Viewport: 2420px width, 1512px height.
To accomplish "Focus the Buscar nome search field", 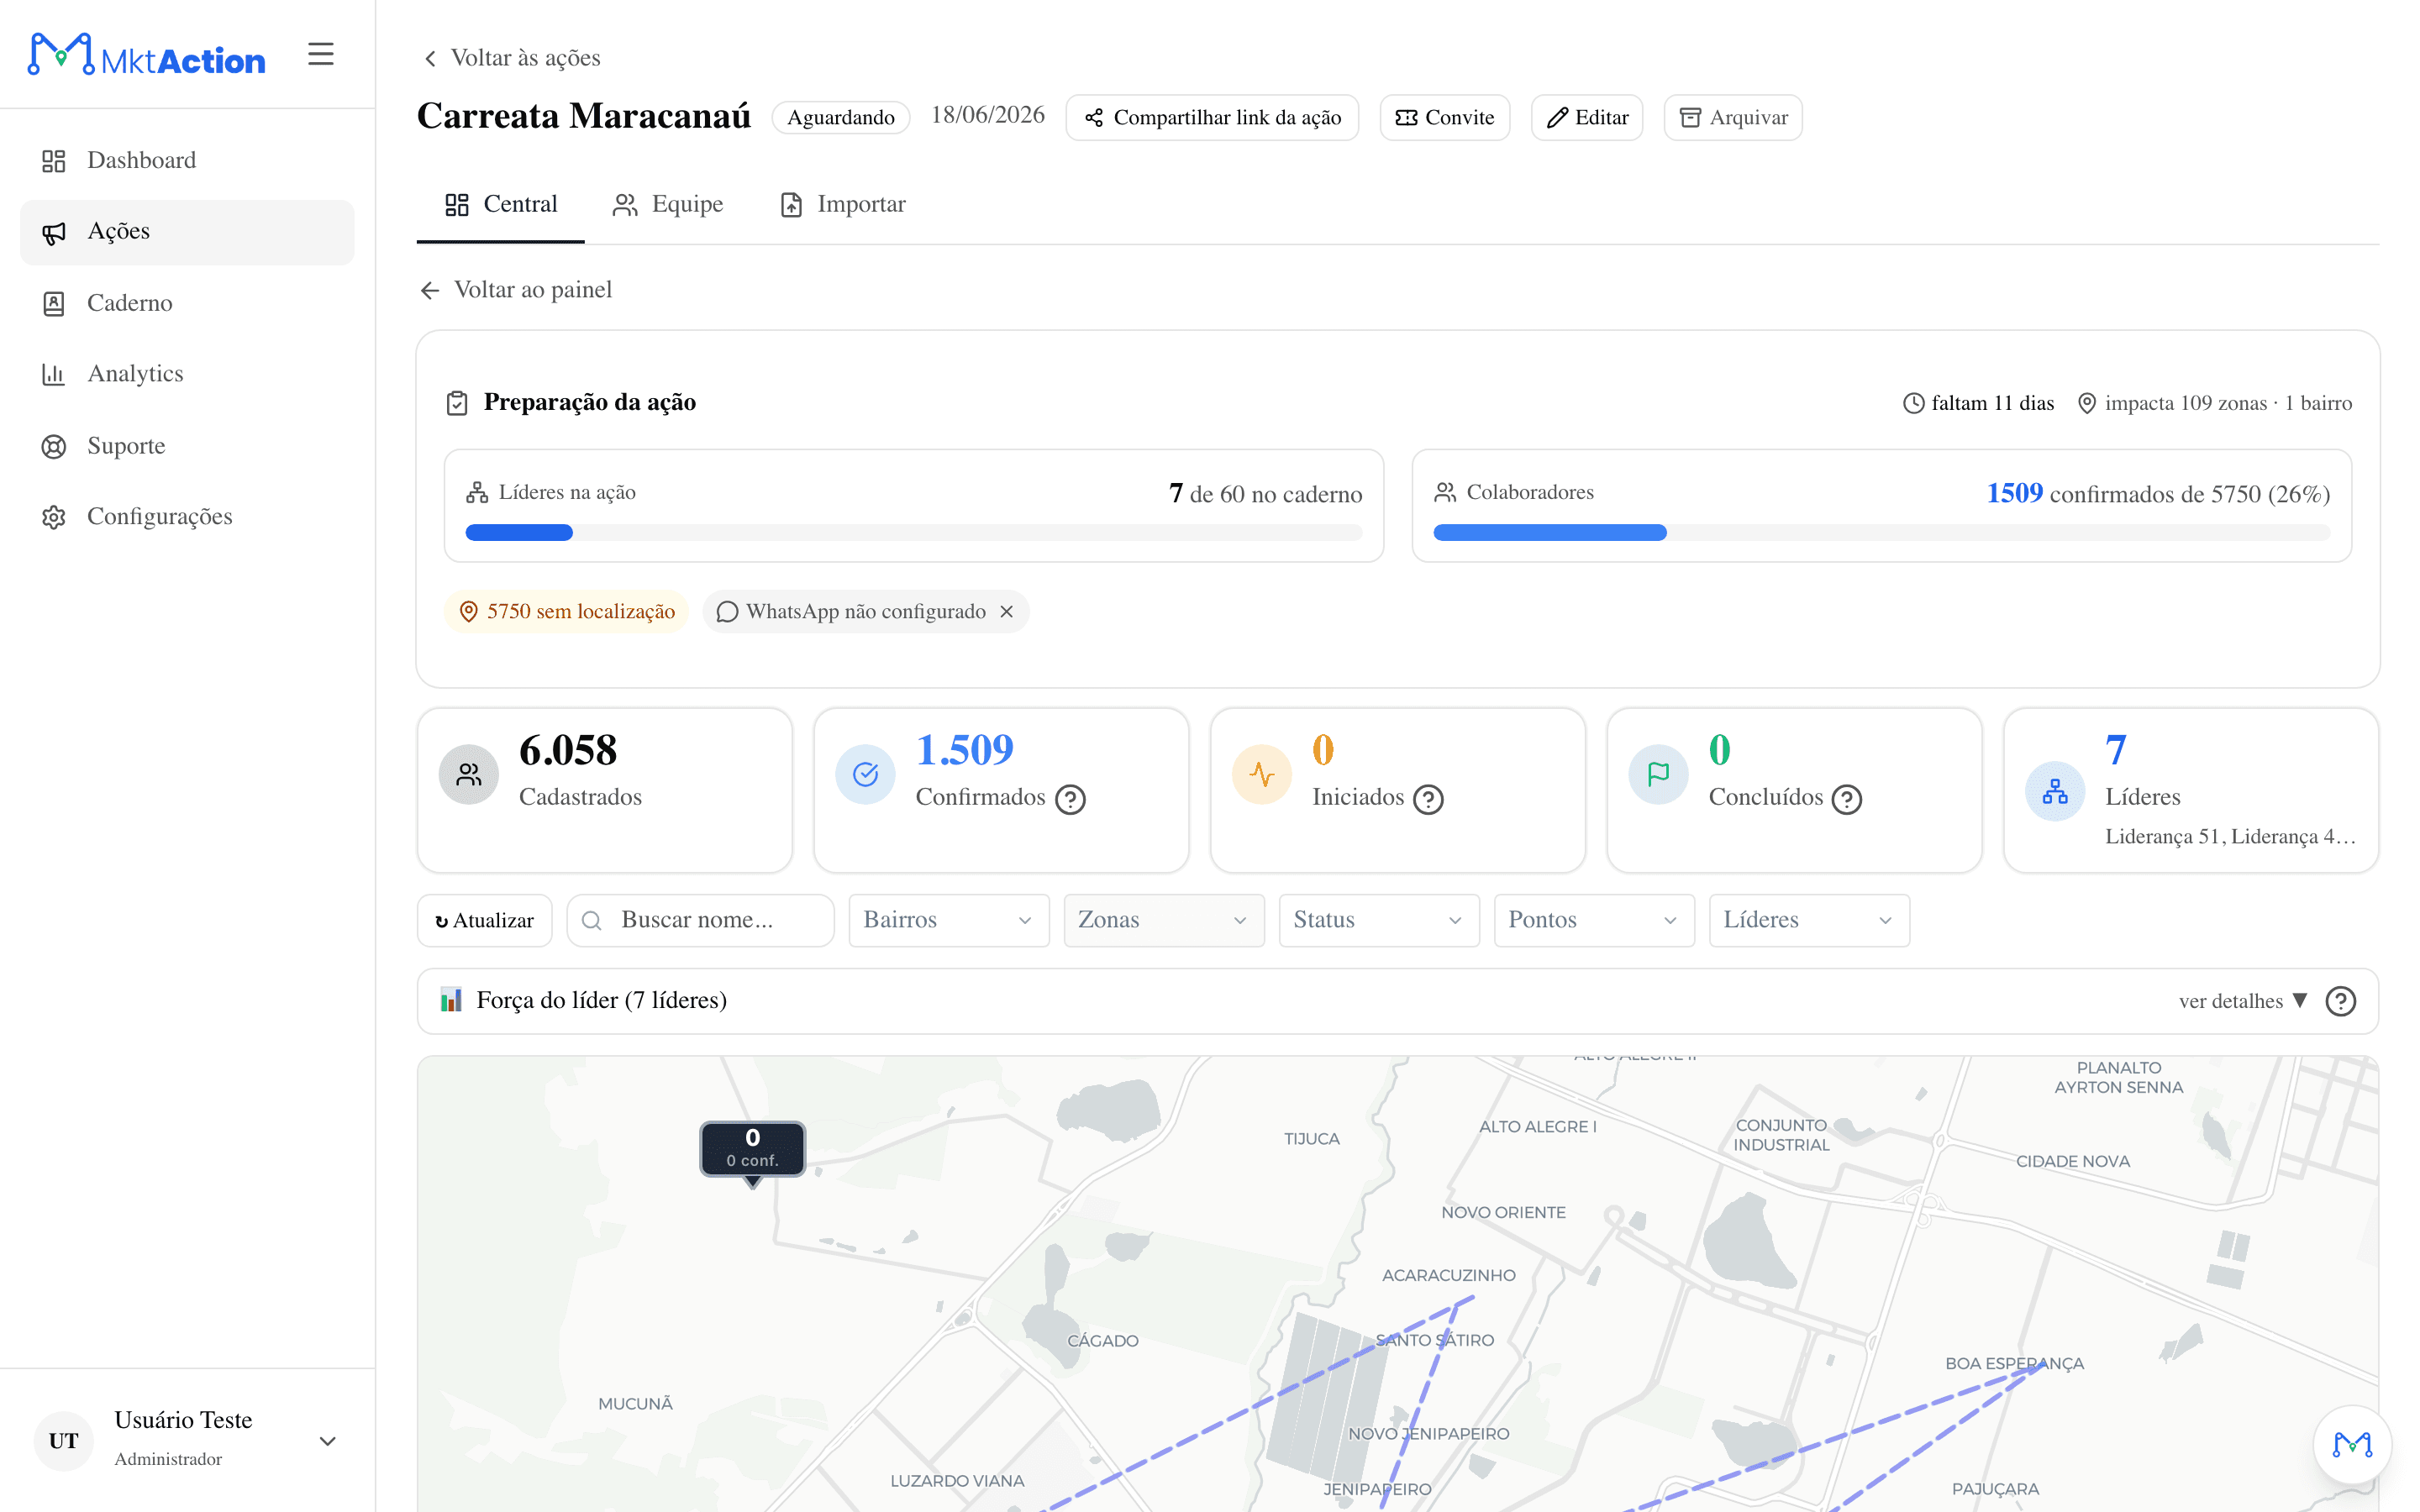I will 700,920.
